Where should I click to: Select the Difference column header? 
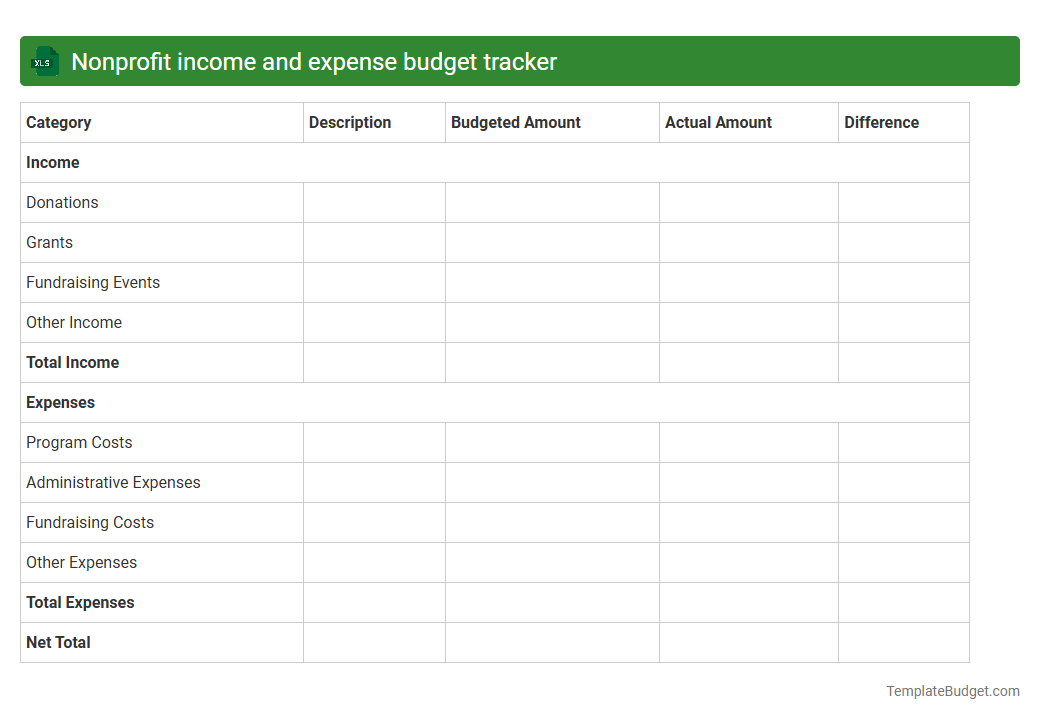click(881, 122)
